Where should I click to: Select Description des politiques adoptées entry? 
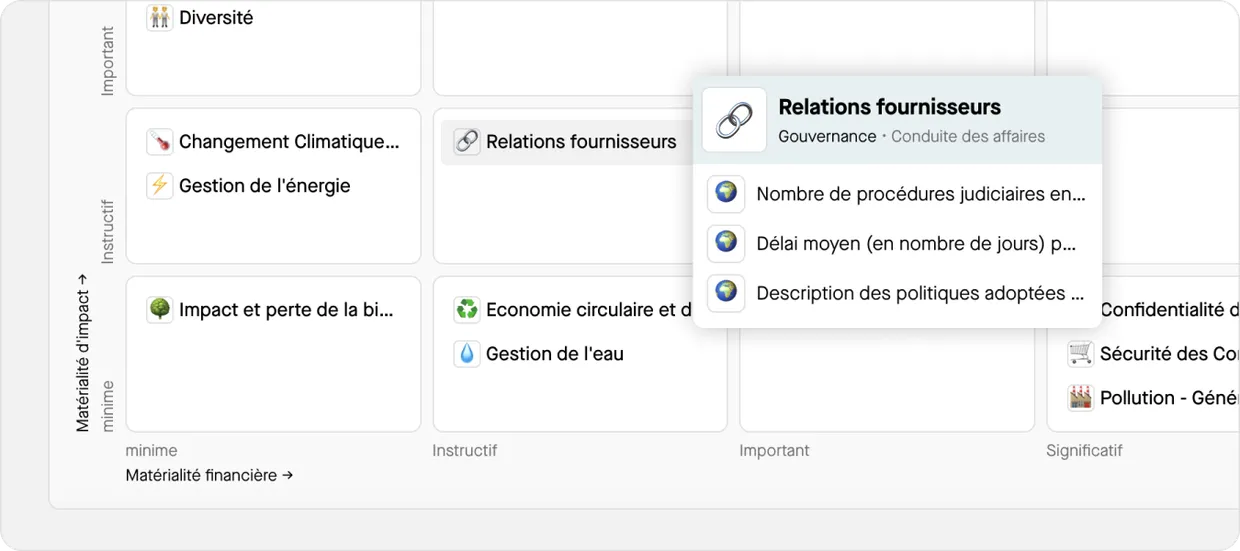pos(920,294)
